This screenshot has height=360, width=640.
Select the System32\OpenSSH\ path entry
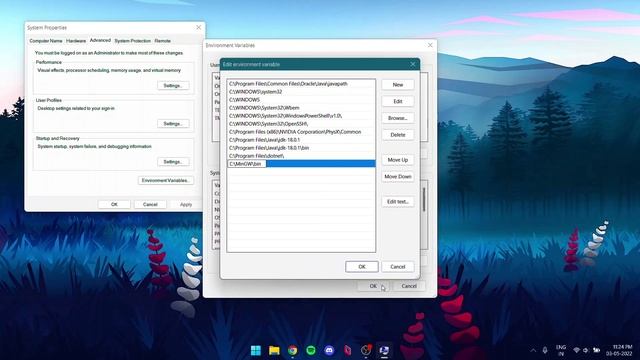click(x=301, y=124)
